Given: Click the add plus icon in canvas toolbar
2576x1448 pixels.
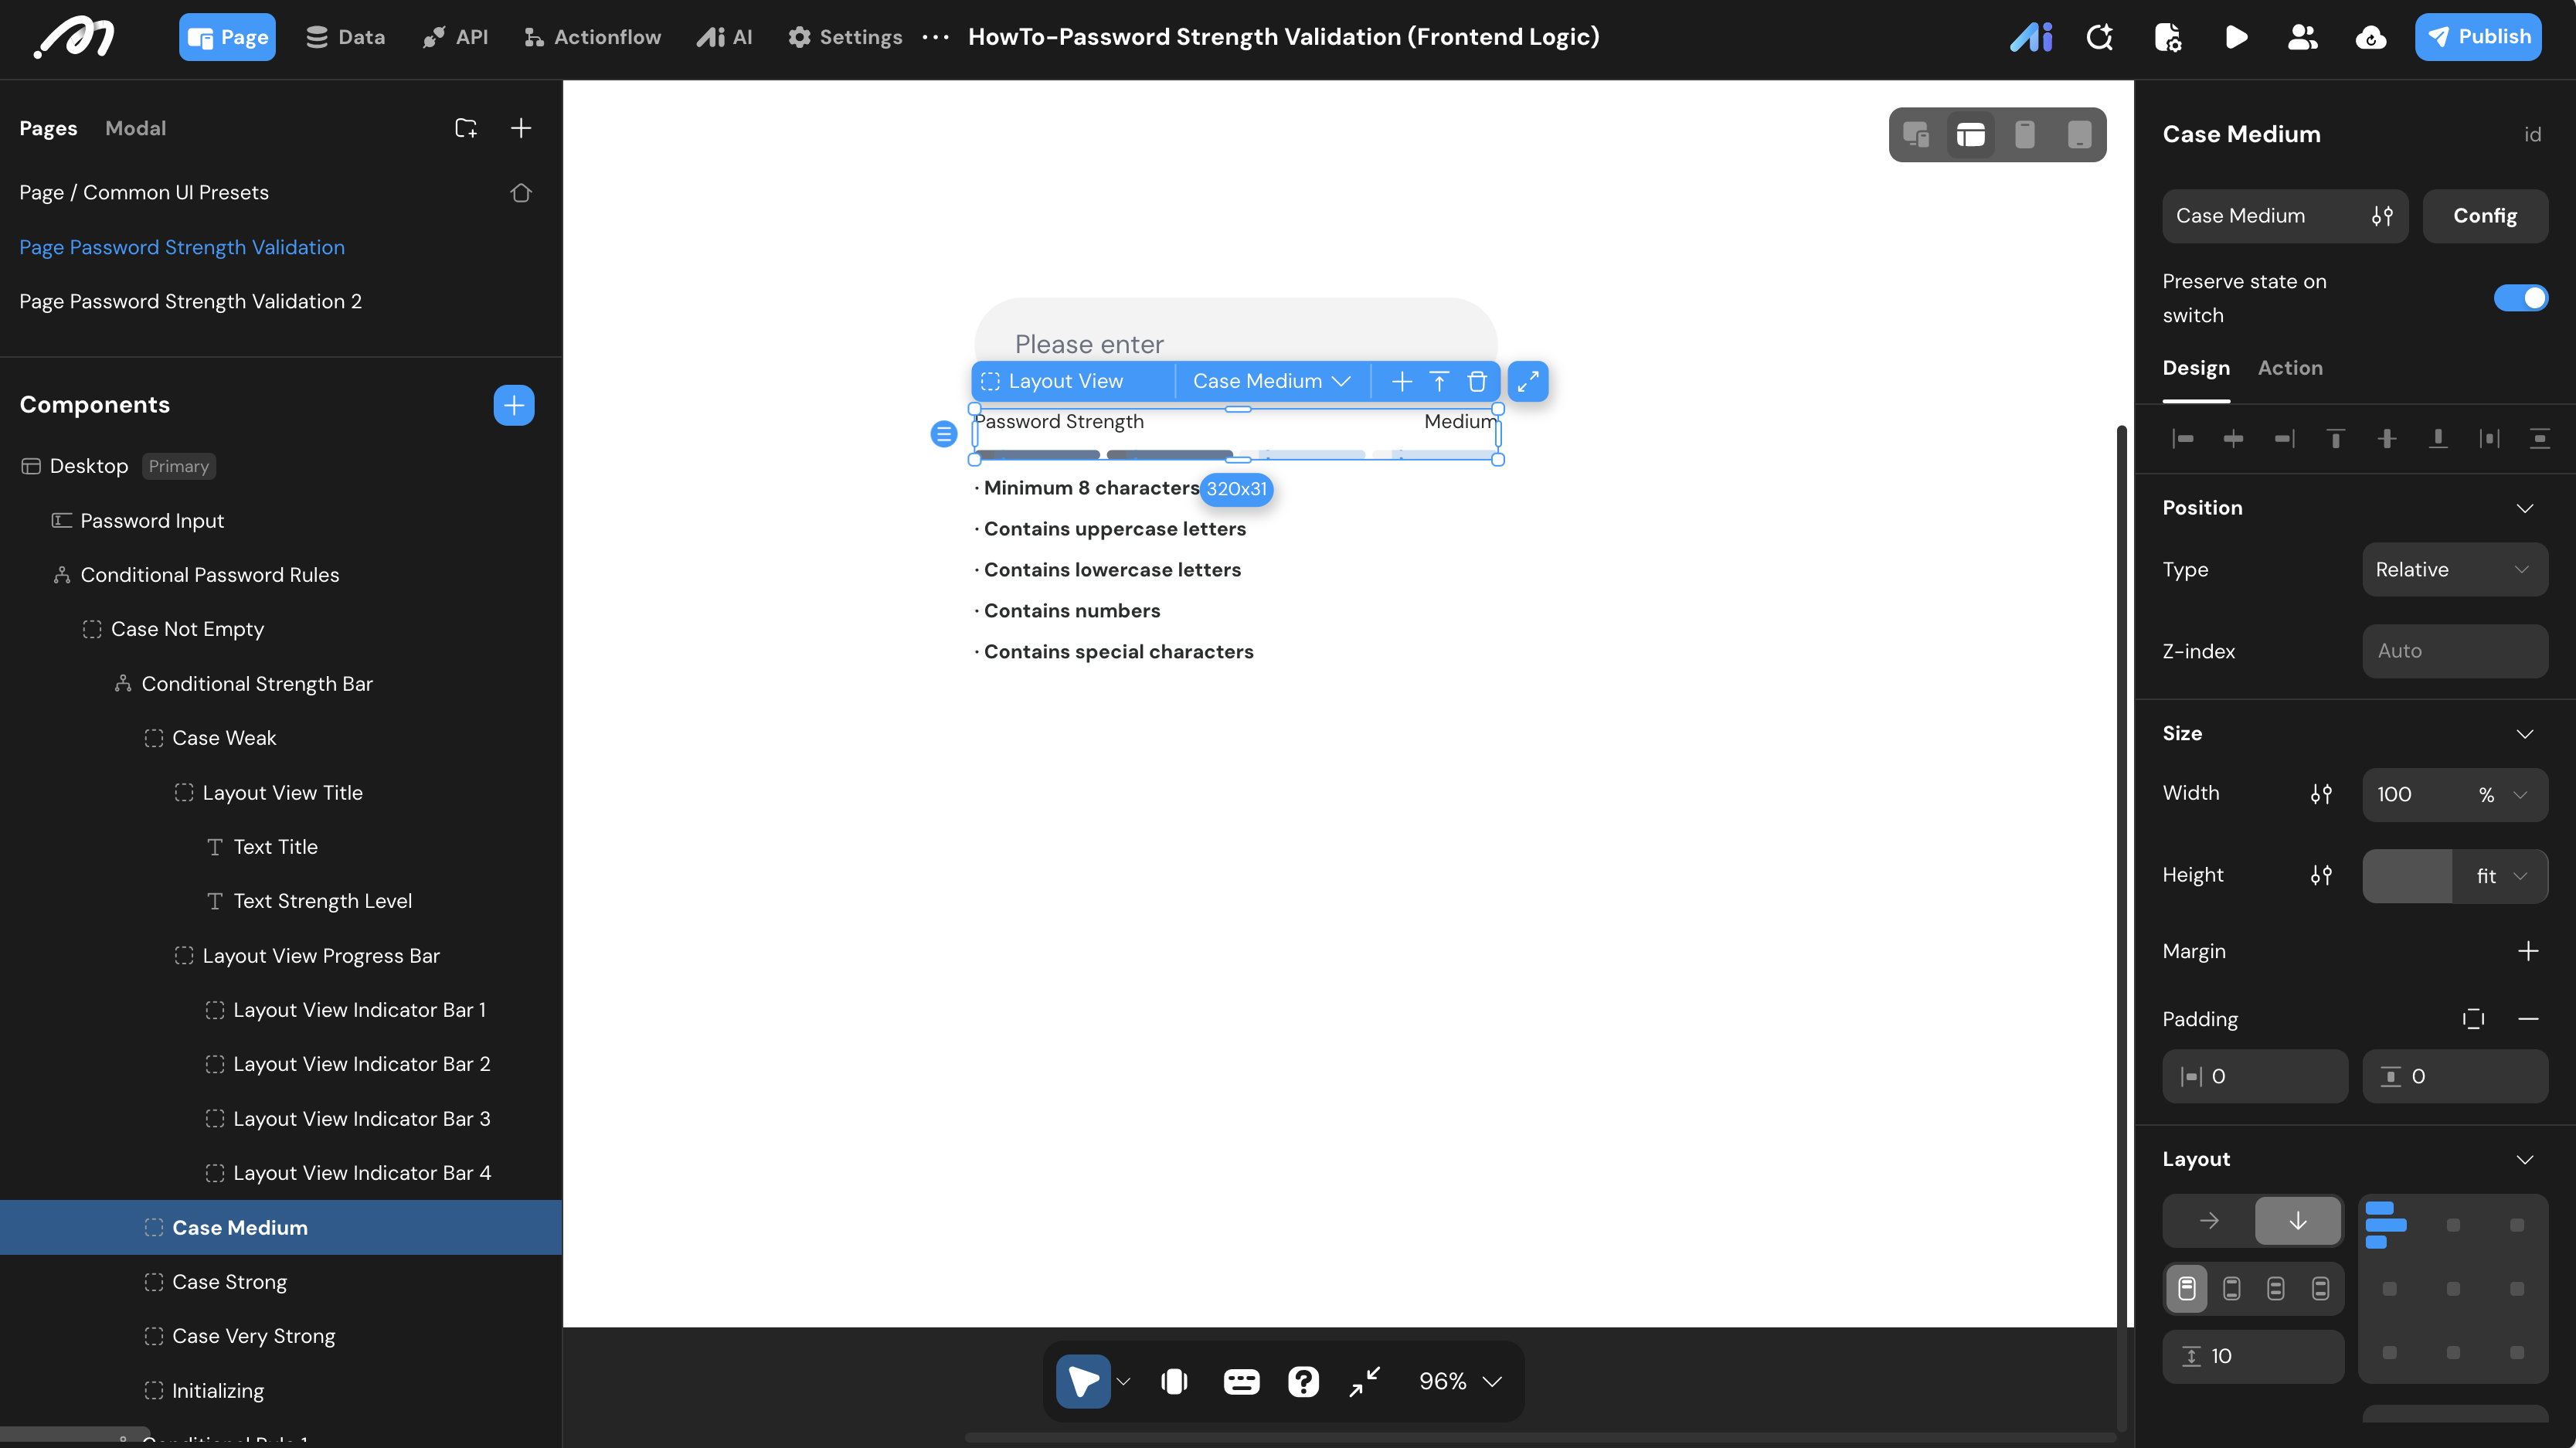Looking at the screenshot, I should [x=1402, y=381].
